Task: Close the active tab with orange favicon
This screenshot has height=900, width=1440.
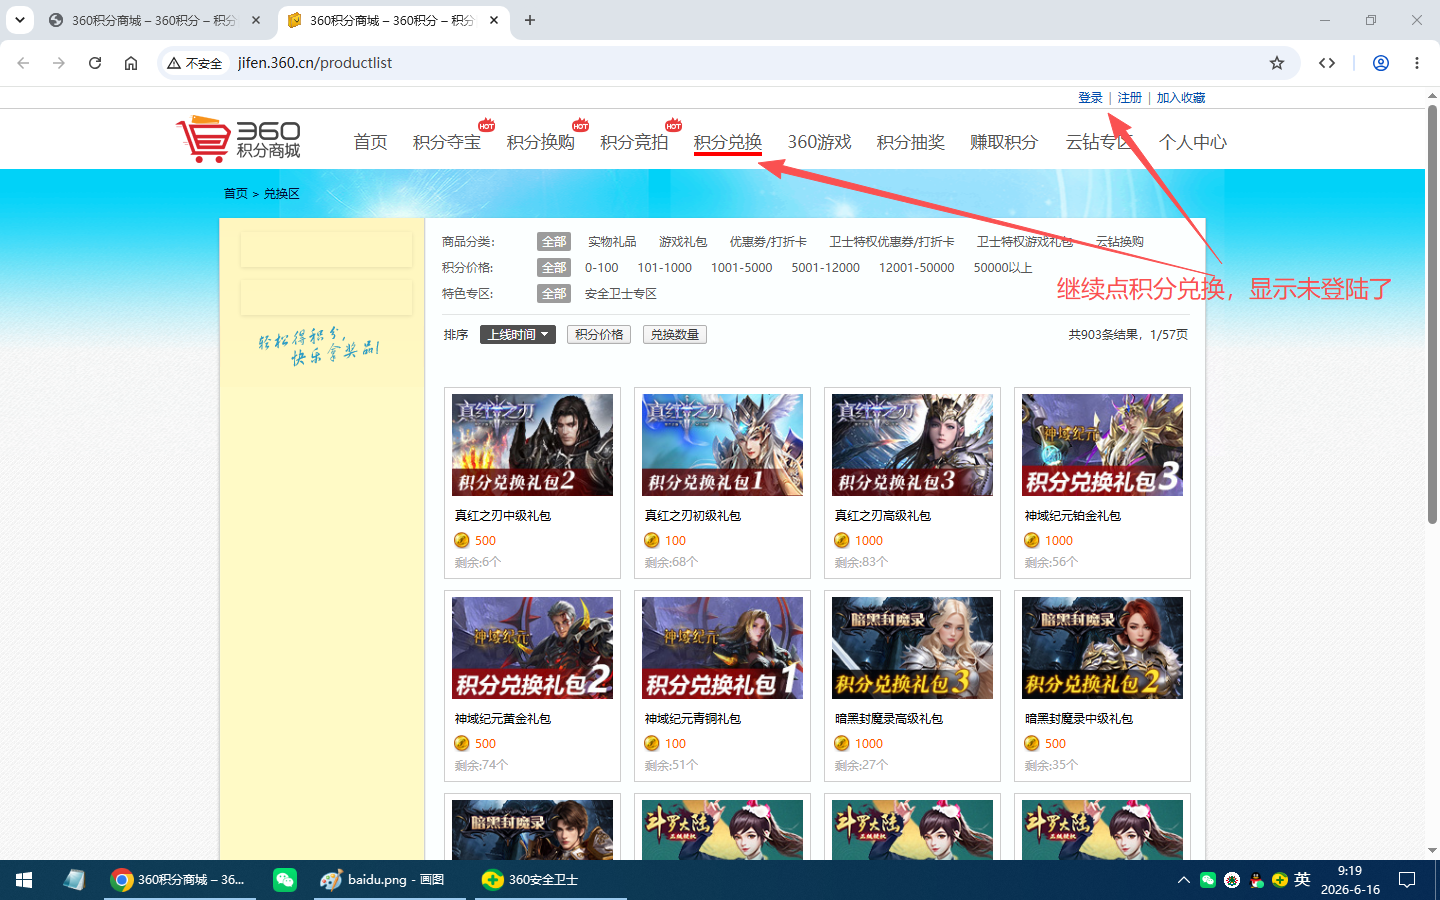Action: 494,20
